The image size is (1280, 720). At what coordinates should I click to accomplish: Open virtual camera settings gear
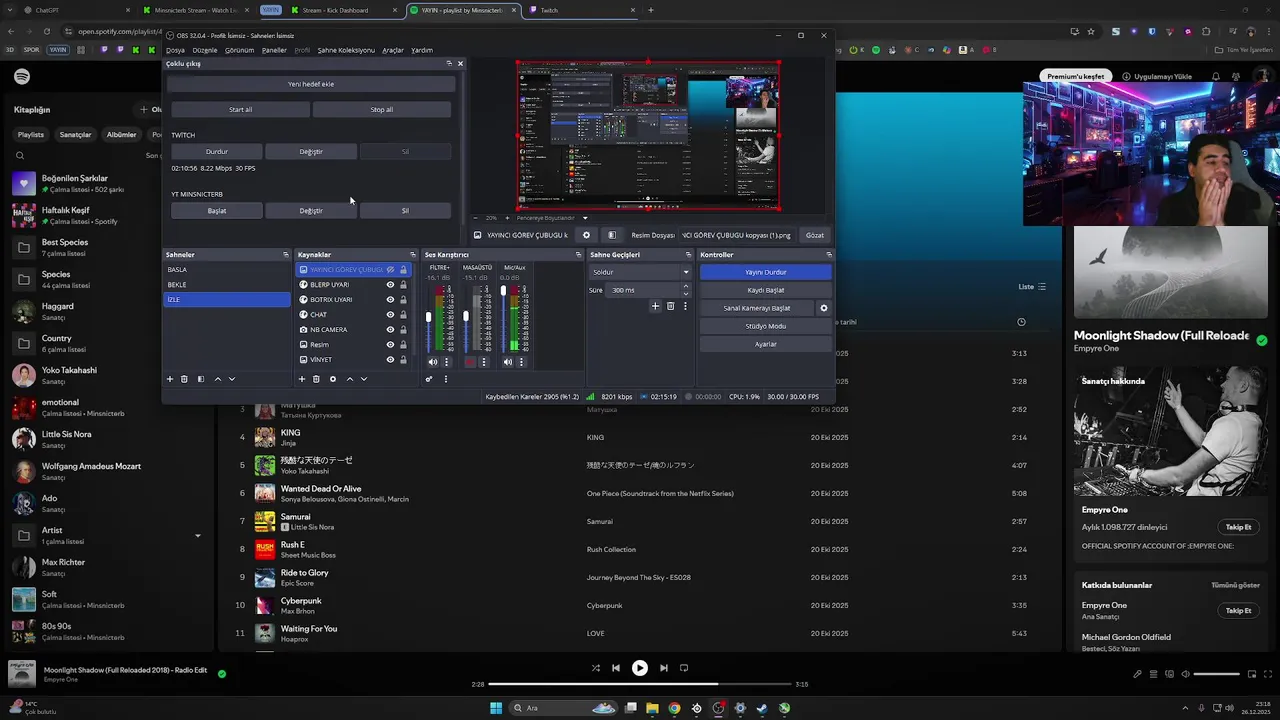pyautogui.click(x=824, y=308)
